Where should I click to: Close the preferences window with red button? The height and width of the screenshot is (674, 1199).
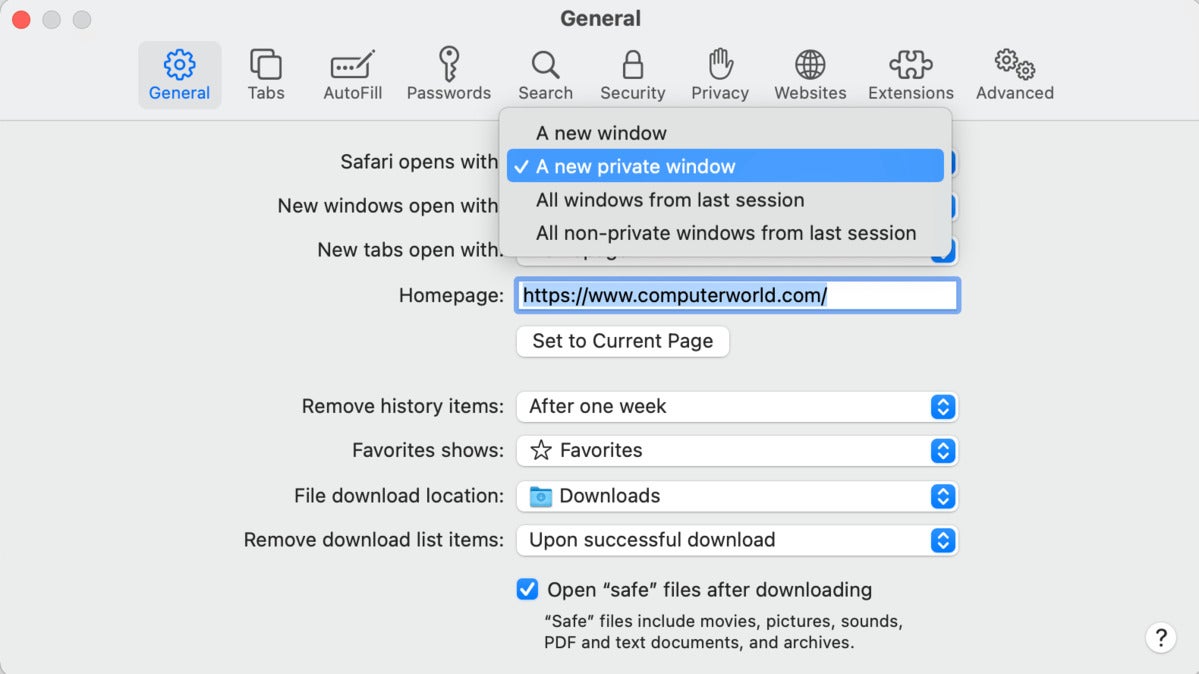[x=21, y=19]
